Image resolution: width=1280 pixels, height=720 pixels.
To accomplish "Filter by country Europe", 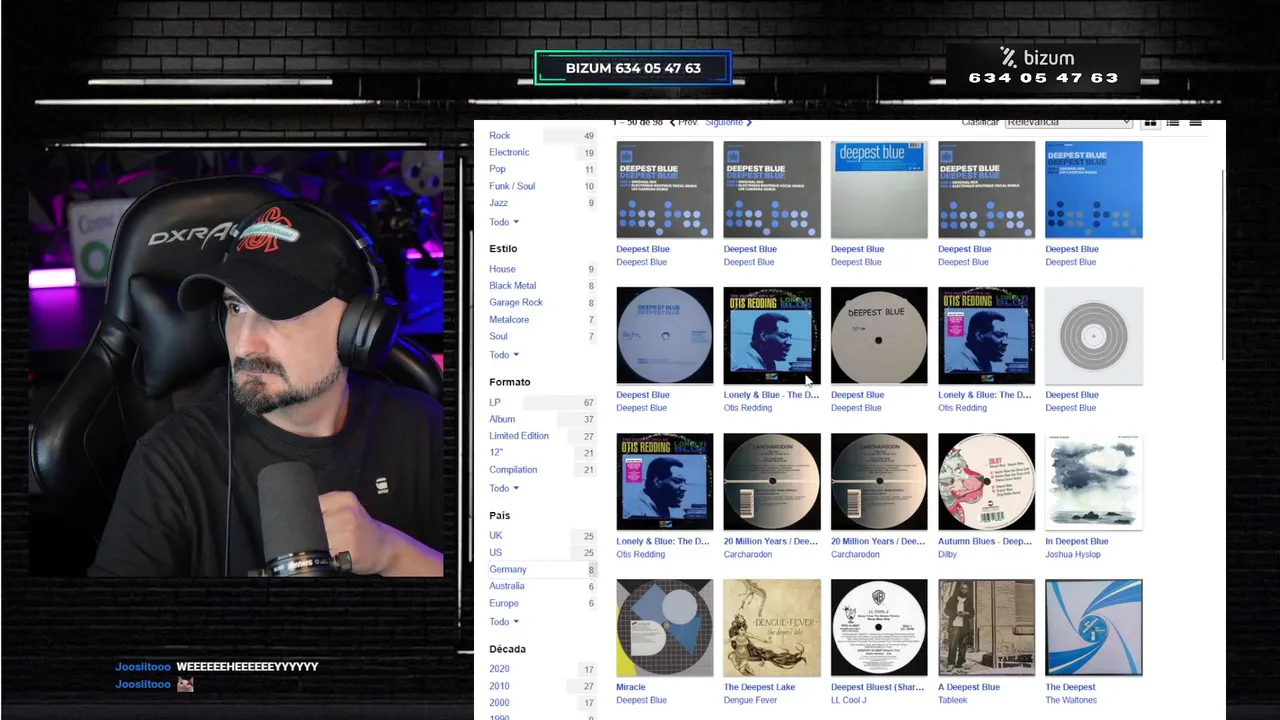I will pos(504,603).
